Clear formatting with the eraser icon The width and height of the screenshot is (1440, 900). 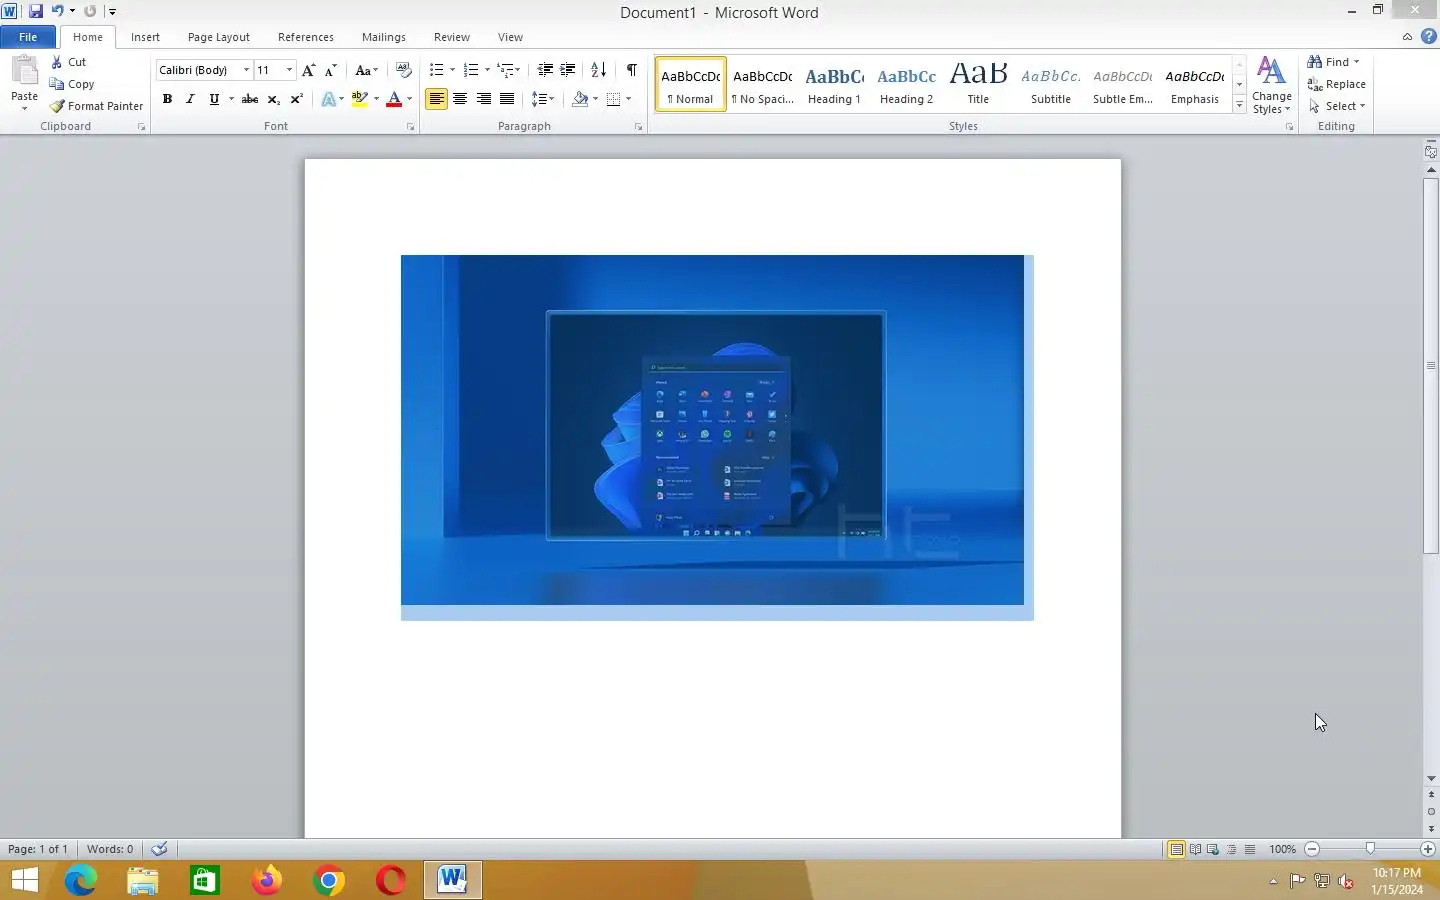point(404,70)
